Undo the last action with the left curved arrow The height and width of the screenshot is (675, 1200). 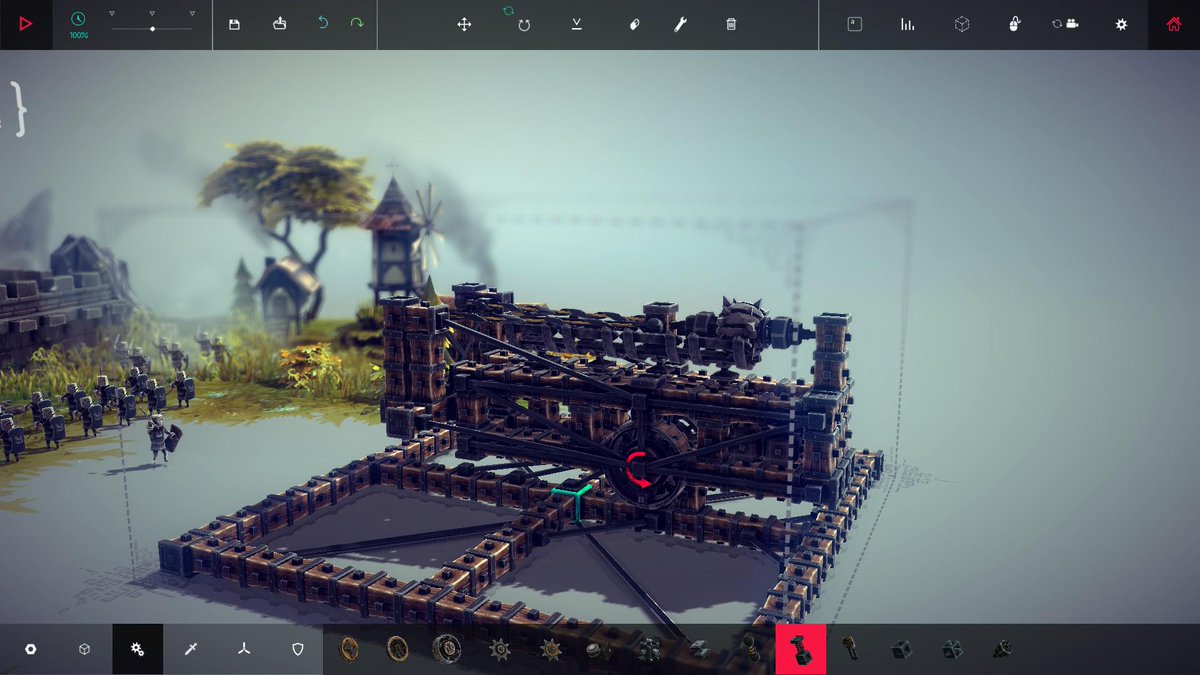click(323, 23)
